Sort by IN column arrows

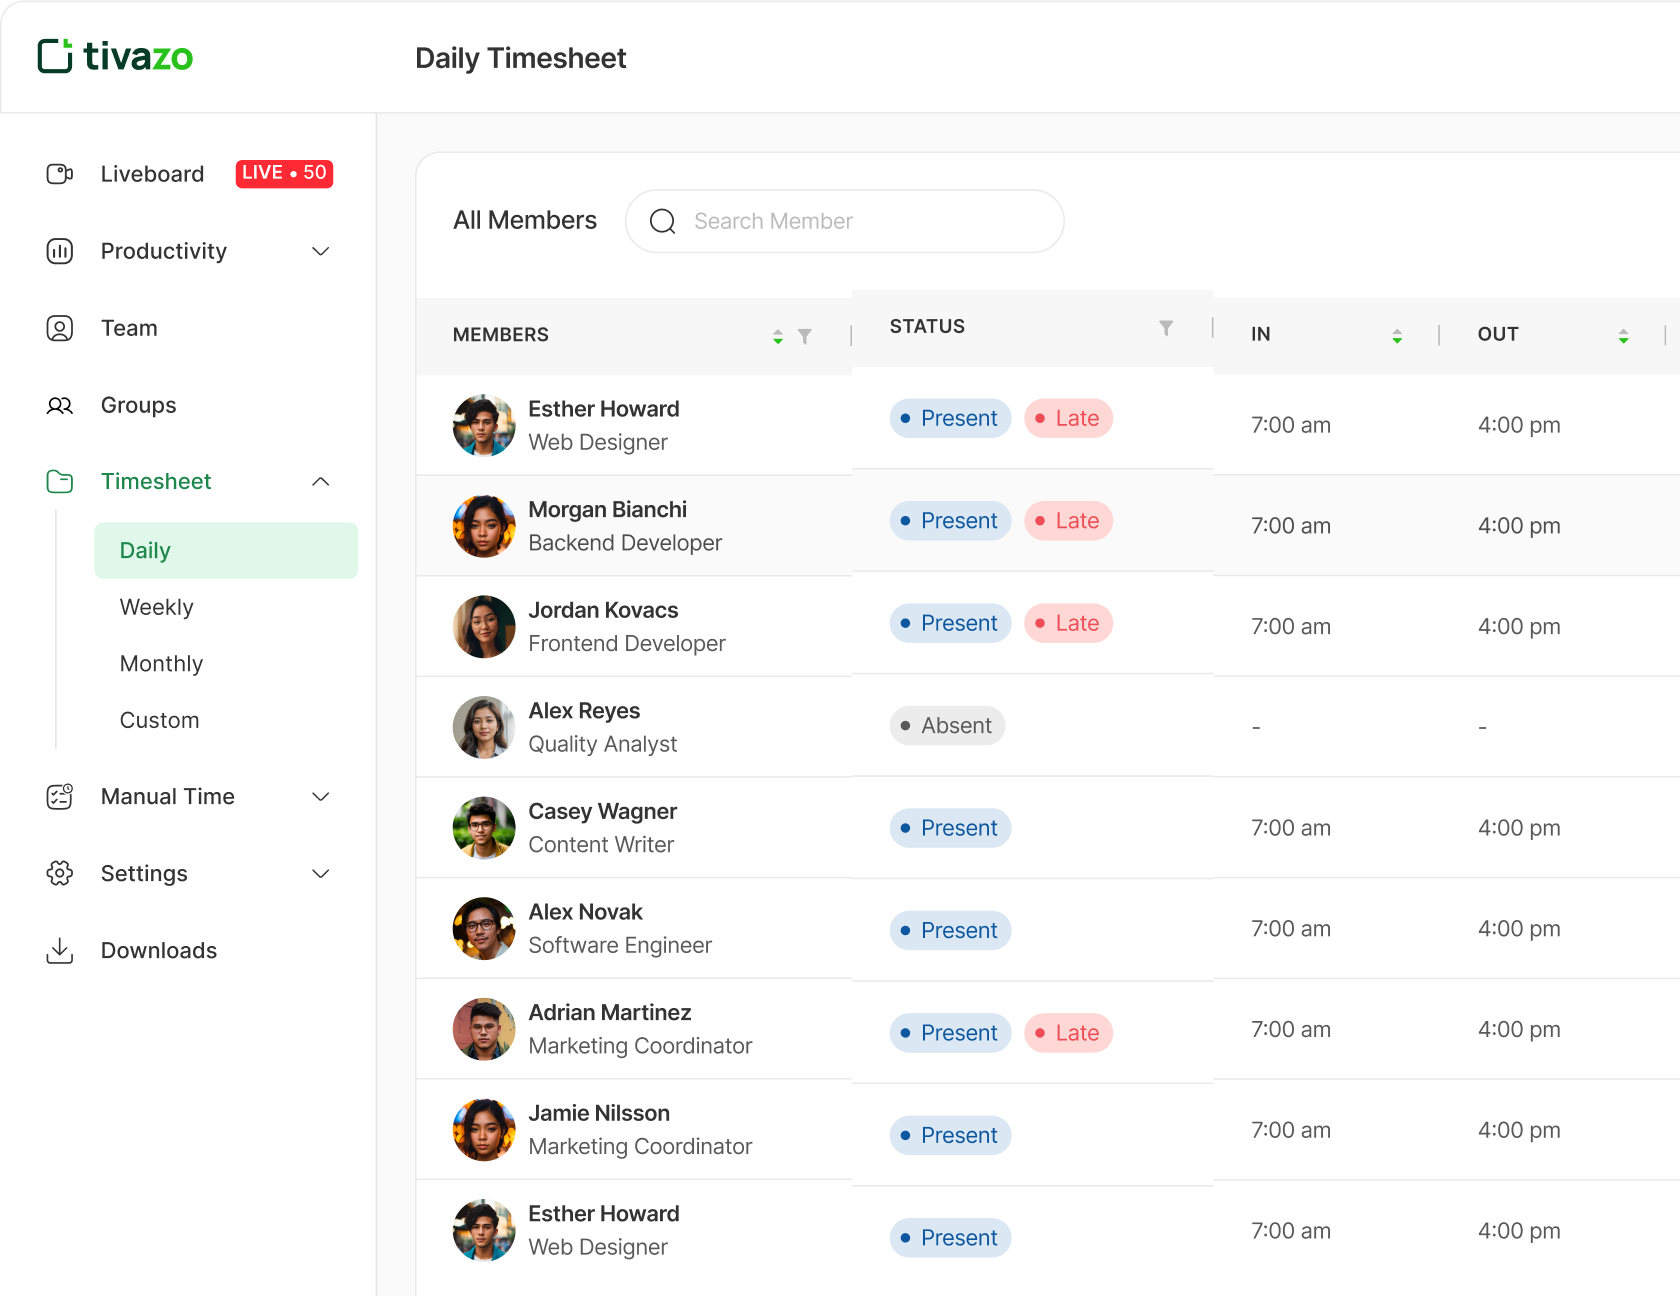point(1397,337)
